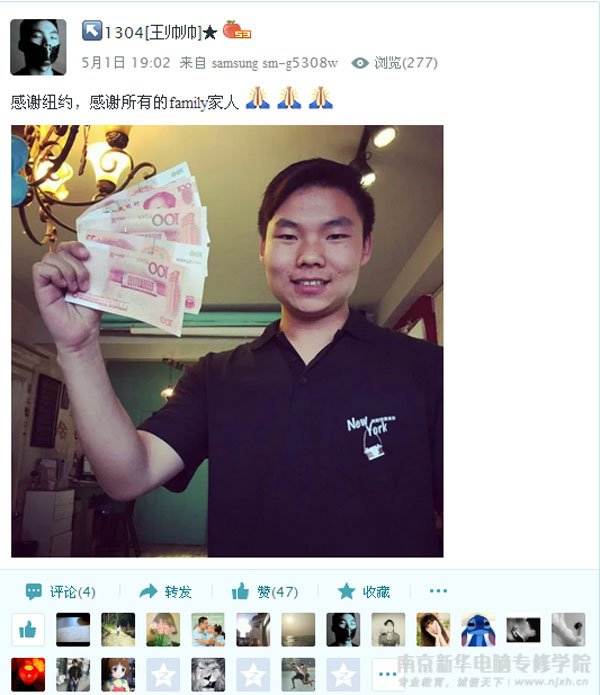Open the blue Stitch avatar liker

(478, 629)
